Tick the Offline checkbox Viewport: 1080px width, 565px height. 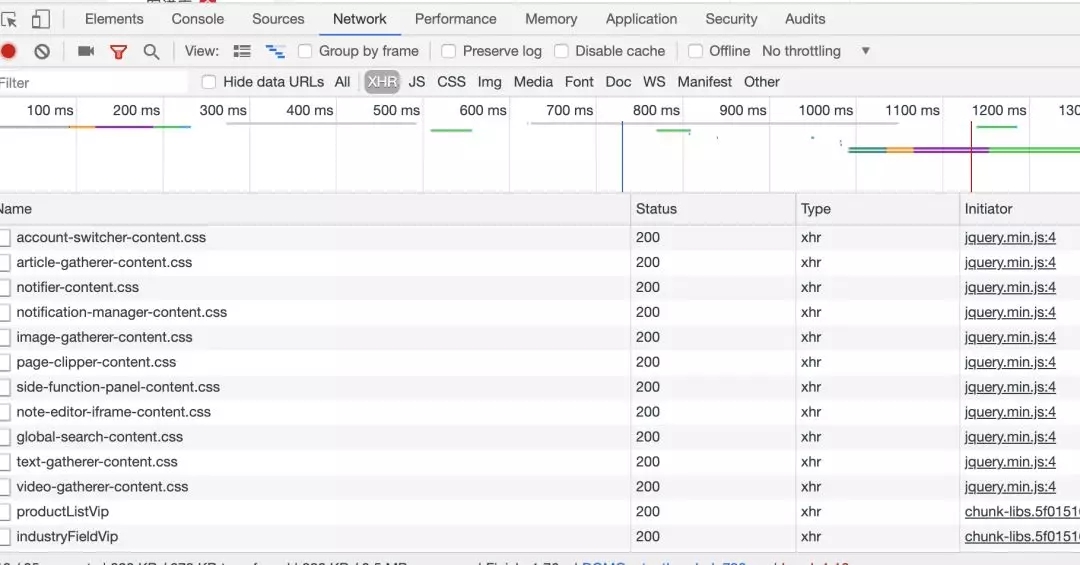(696, 51)
